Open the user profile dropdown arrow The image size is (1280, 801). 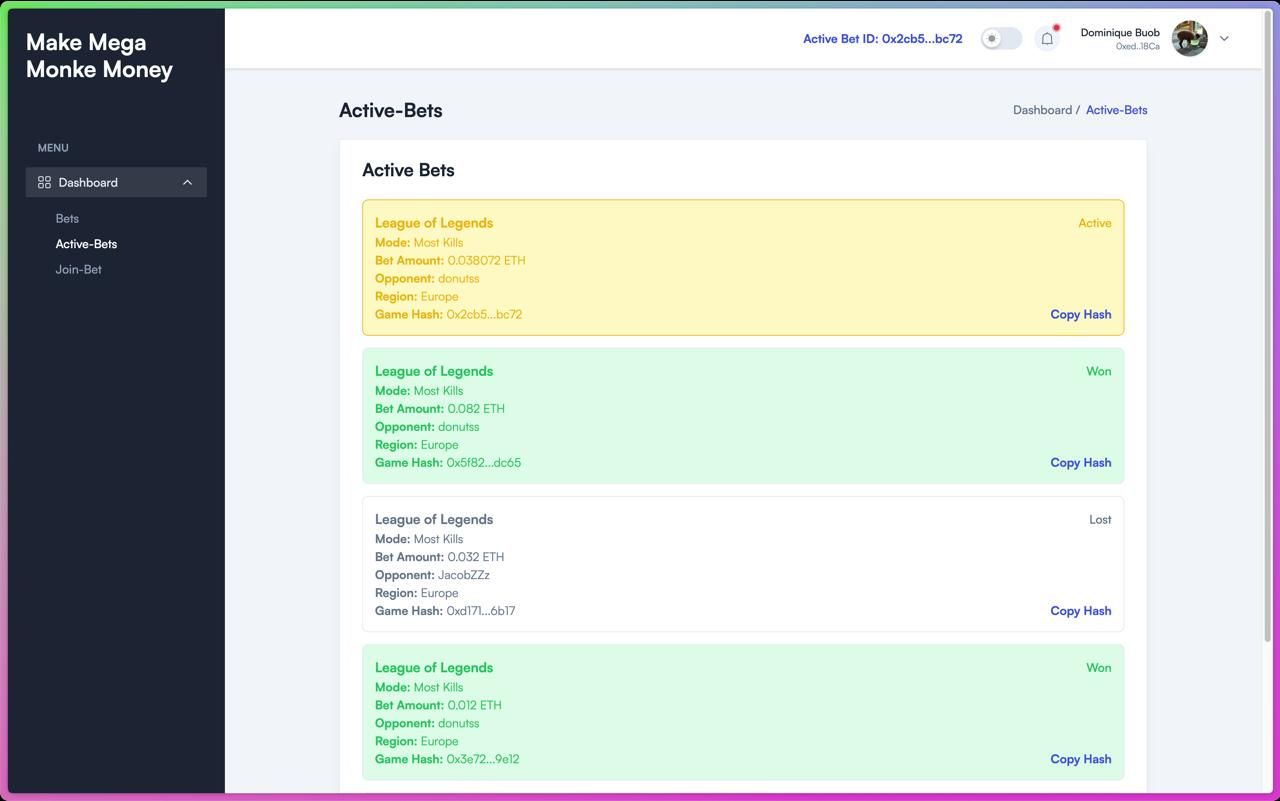[x=1224, y=39]
